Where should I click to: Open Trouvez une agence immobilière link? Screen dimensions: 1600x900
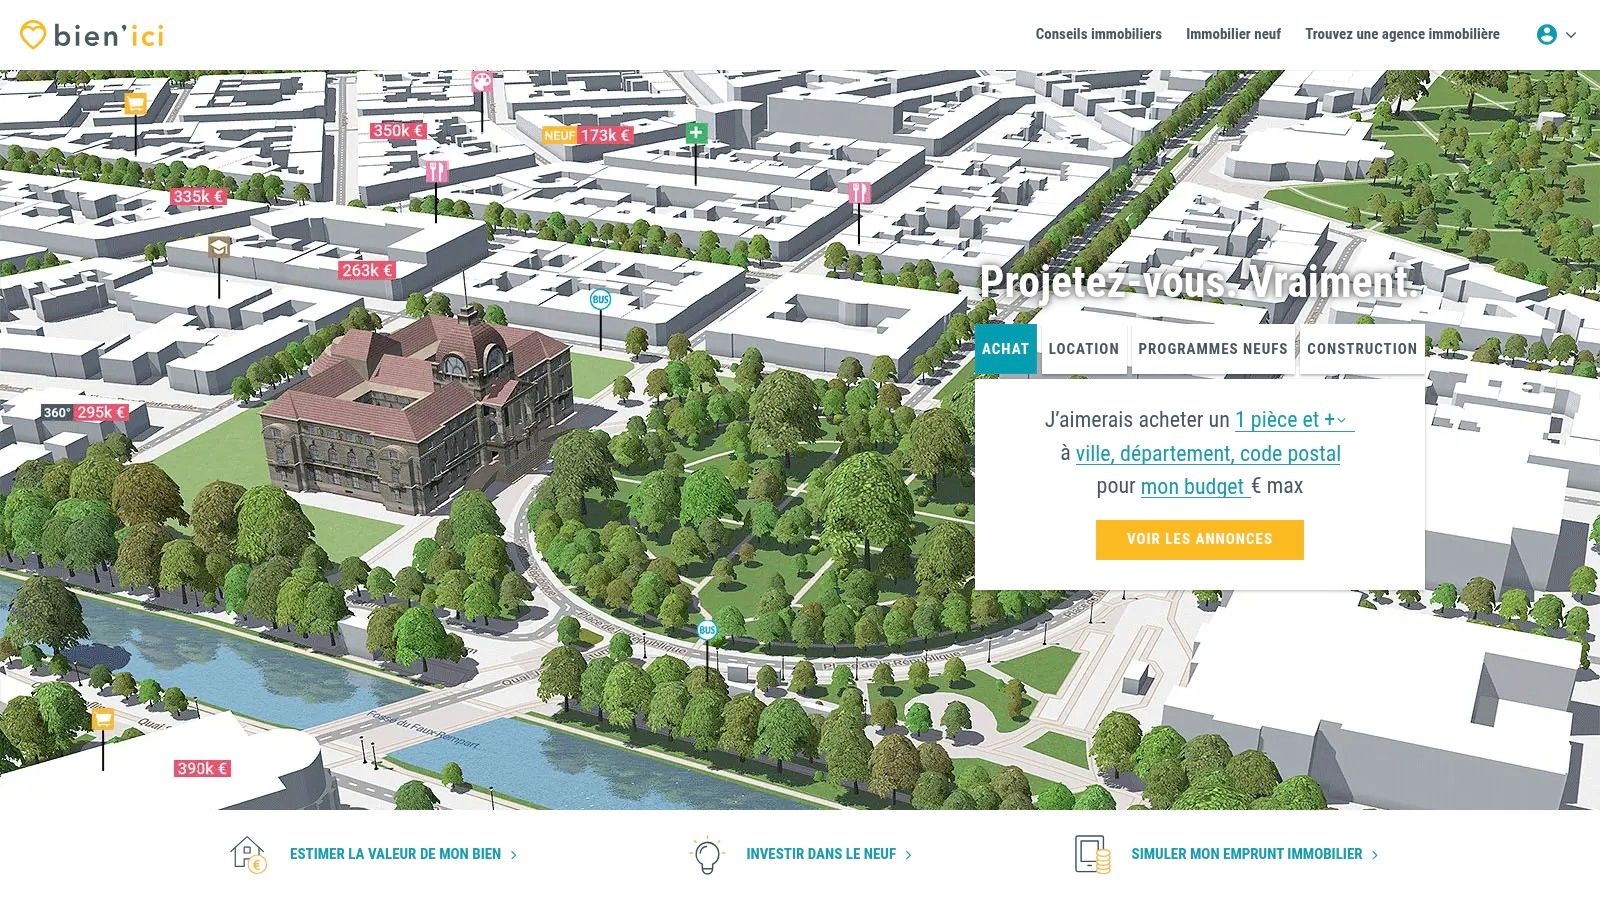pos(1402,34)
